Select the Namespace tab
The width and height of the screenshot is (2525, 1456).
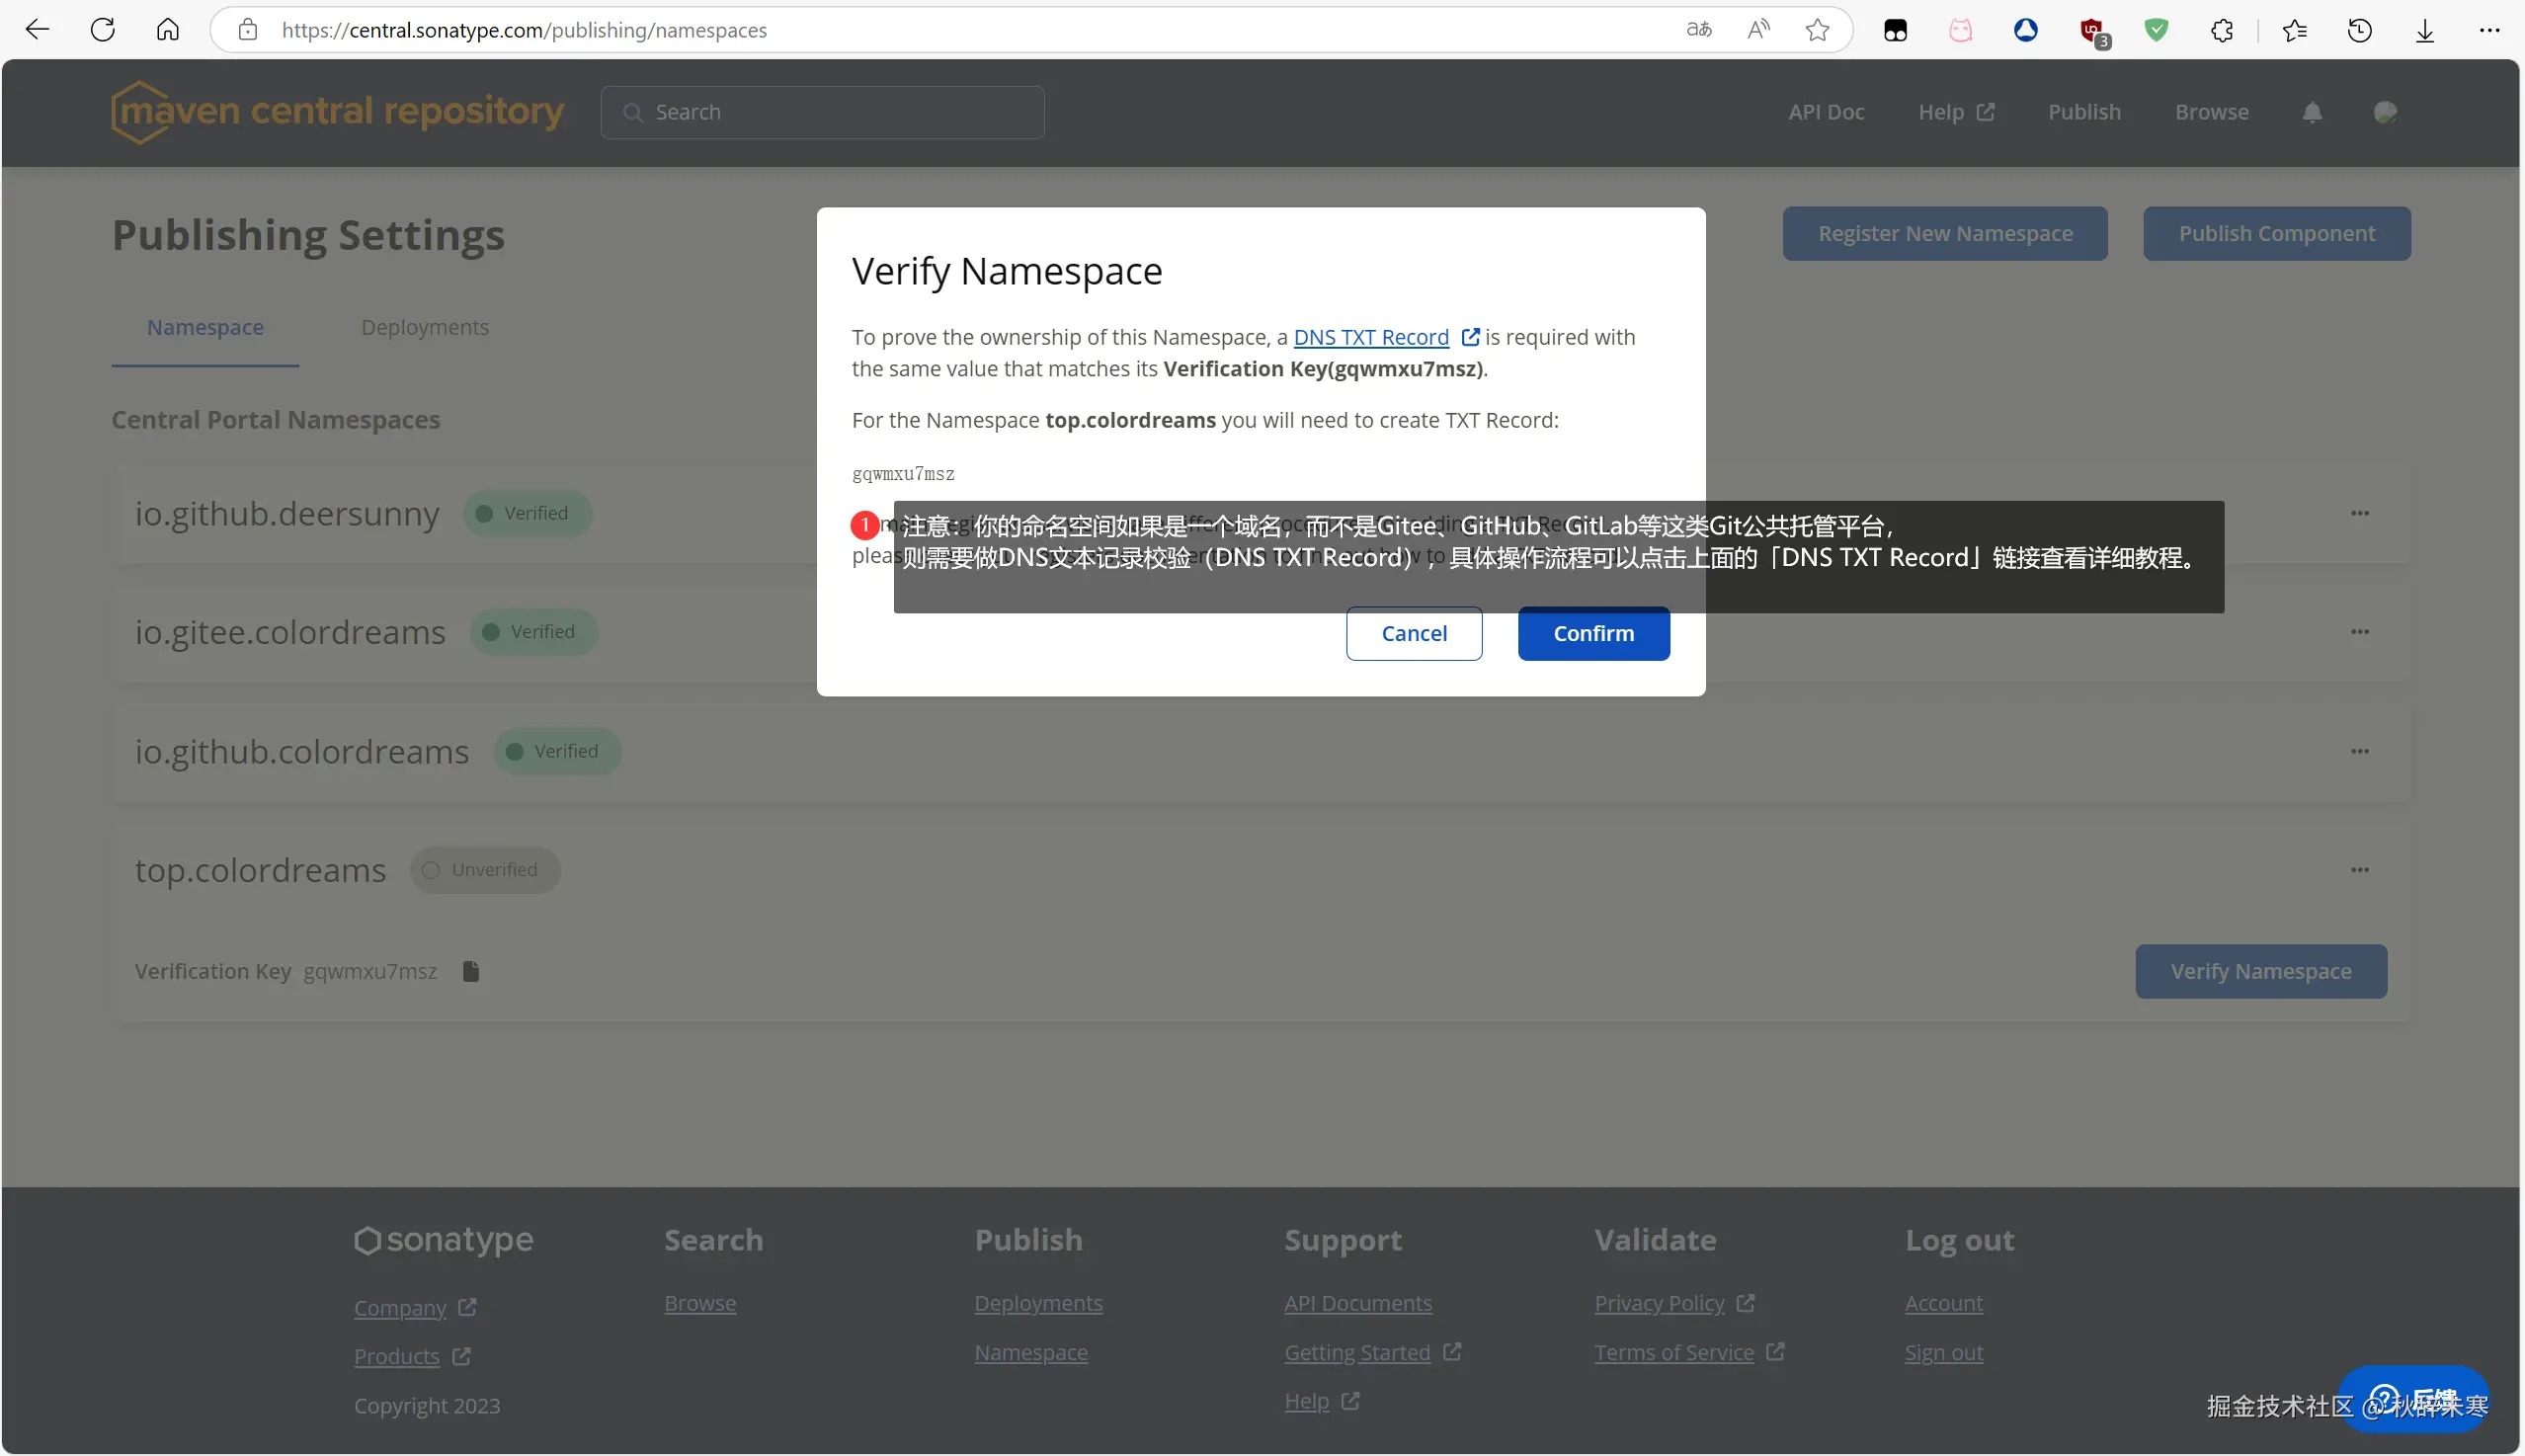(205, 328)
